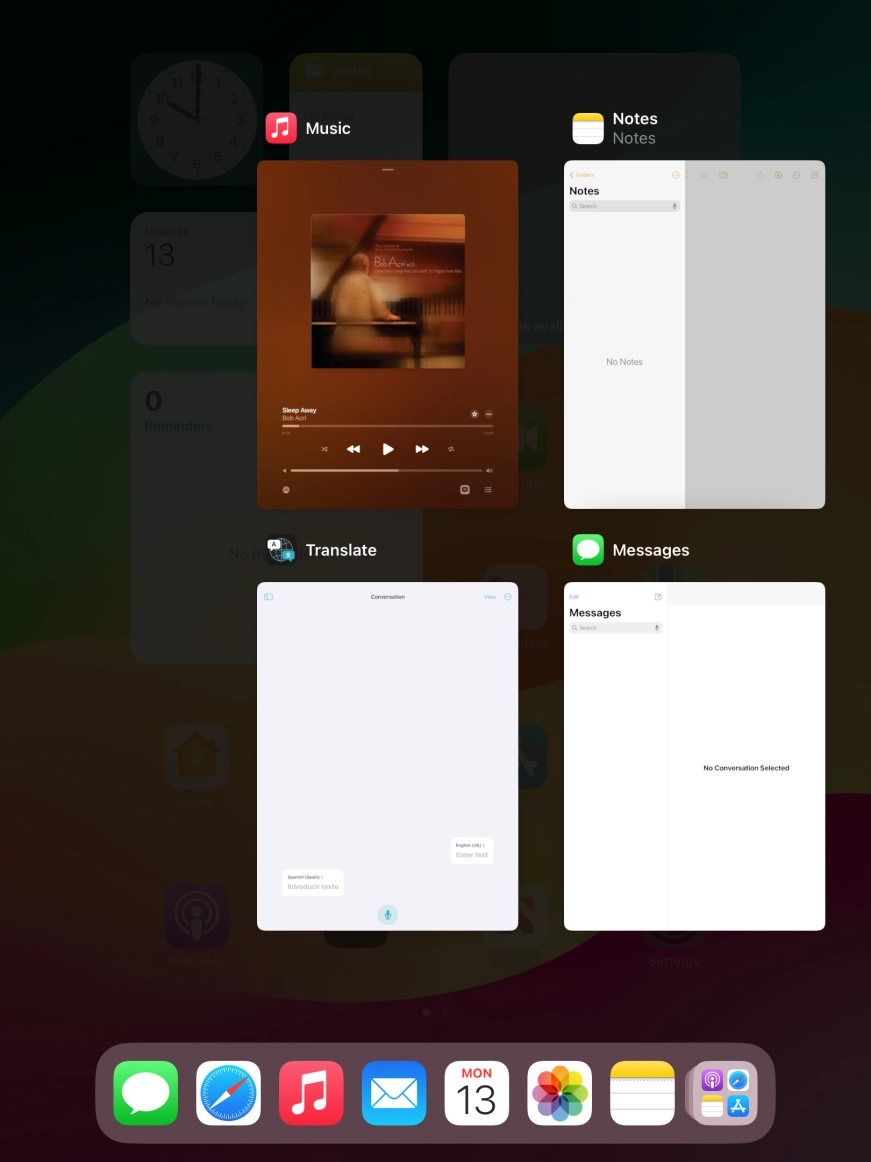This screenshot has height=1162, width=871.
Task: Select the Notes app card
Action: [694, 334]
